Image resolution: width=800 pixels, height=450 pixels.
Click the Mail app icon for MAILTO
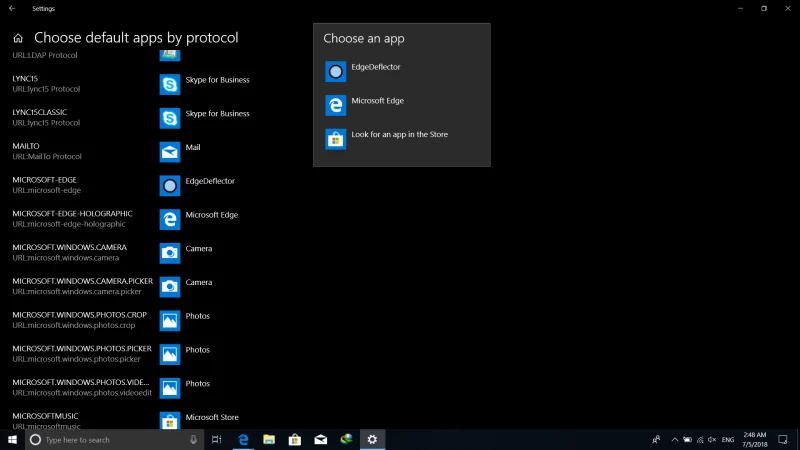pos(170,152)
